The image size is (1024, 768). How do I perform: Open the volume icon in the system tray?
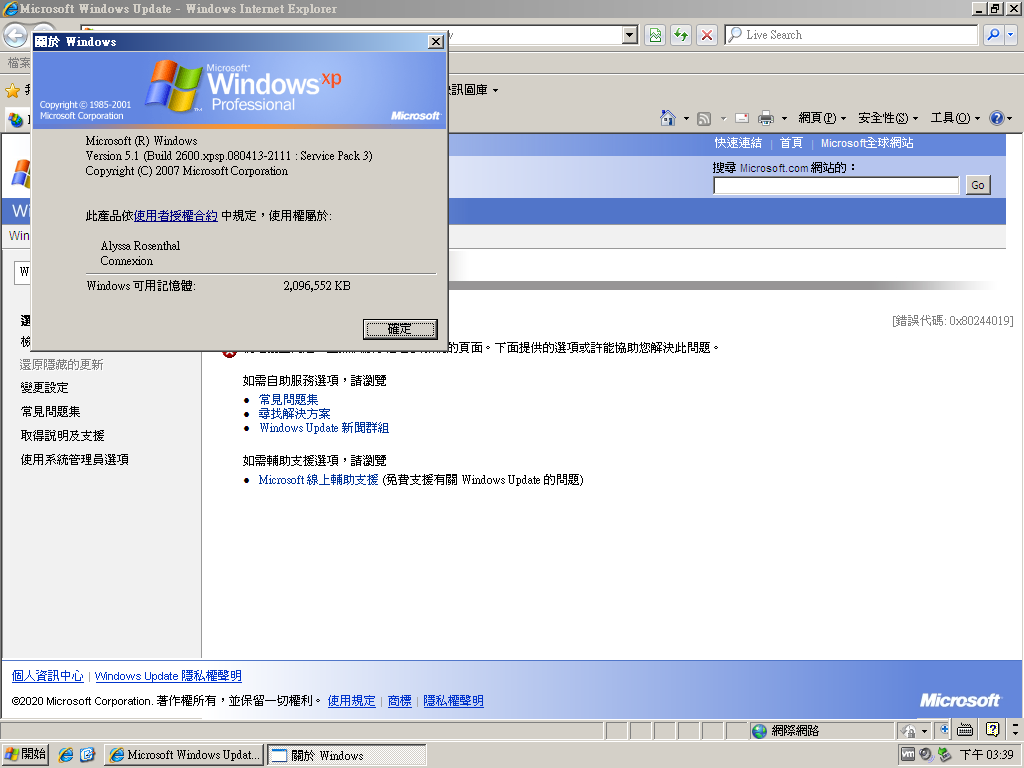point(925,753)
